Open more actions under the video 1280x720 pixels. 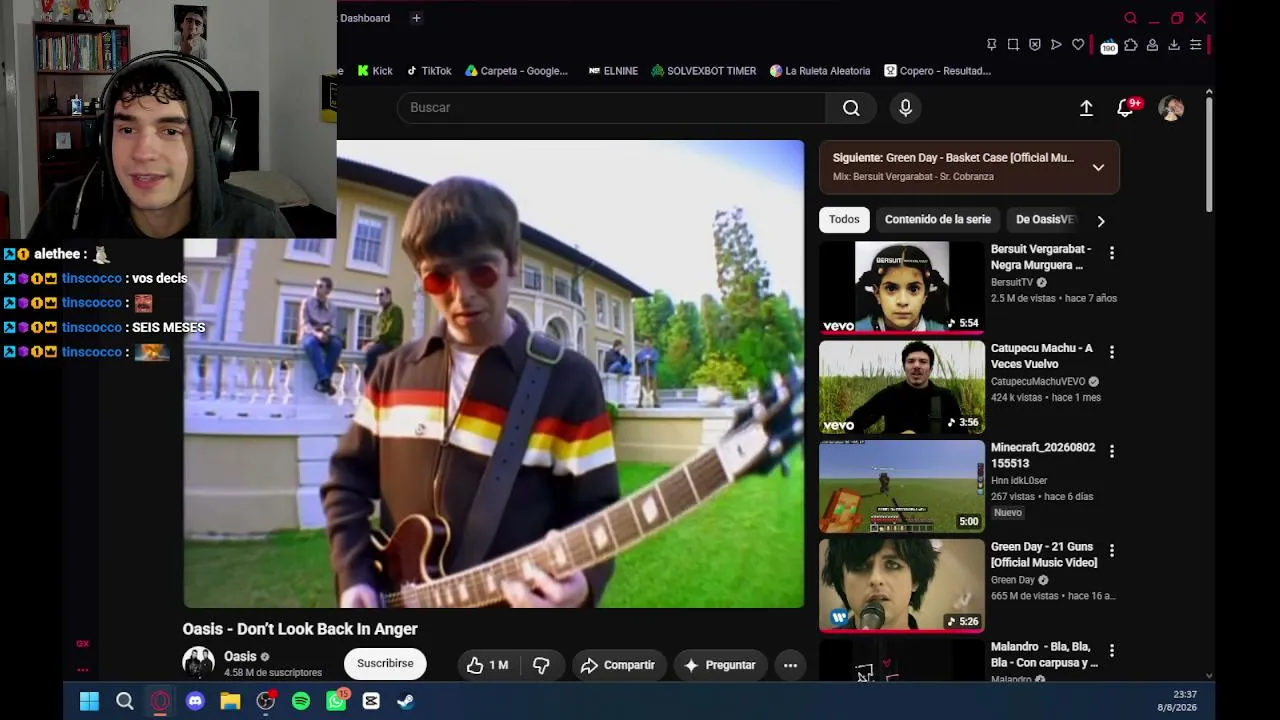[x=790, y=665]
